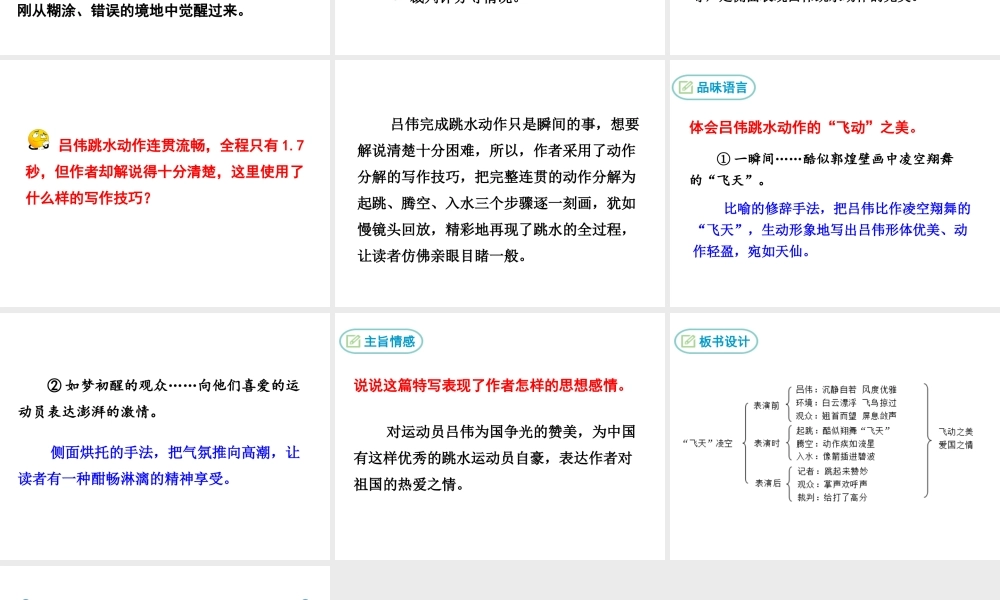Click the blue text about 侧面烘托的手法
The height and width of the screenshot is (600, 1000).
(160, 465)
